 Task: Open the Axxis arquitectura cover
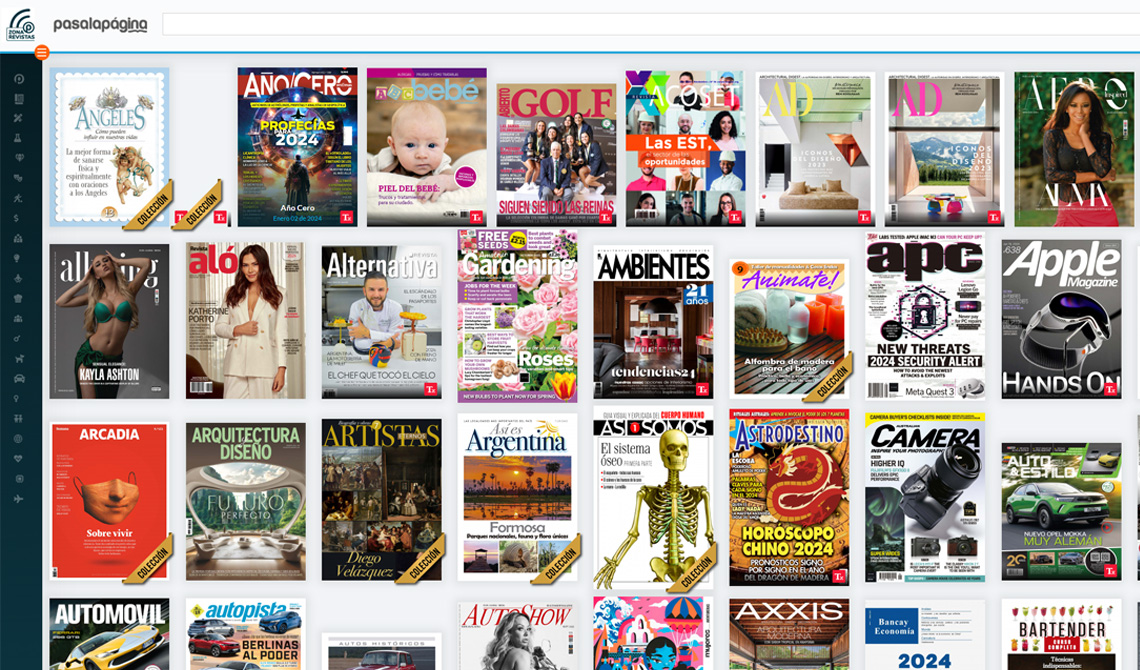point(790,634)
